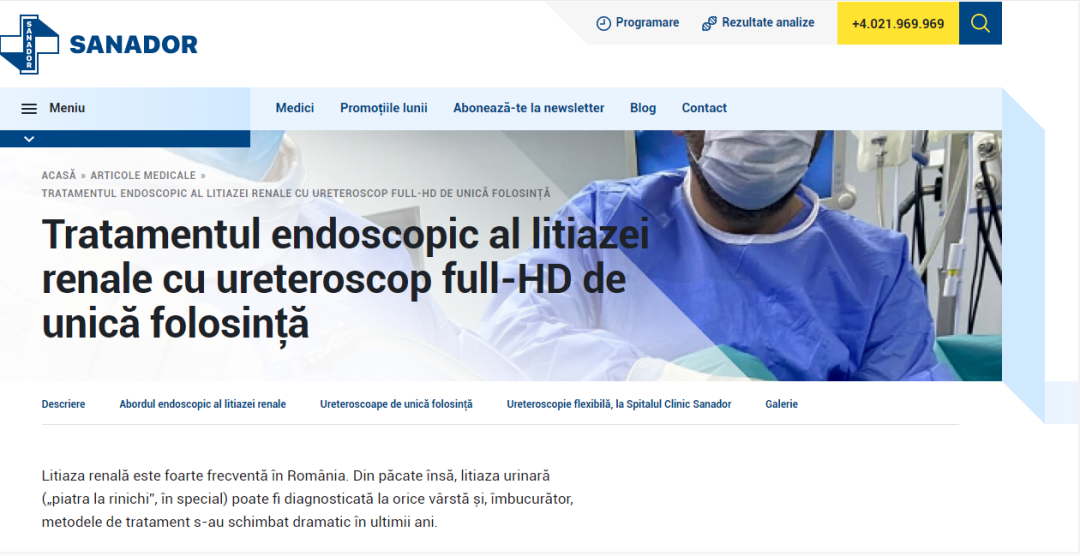This screenshot has height=556, width=1080.
Task: Click the Sanador cross logo icon
Action: [x=29, y=44]
